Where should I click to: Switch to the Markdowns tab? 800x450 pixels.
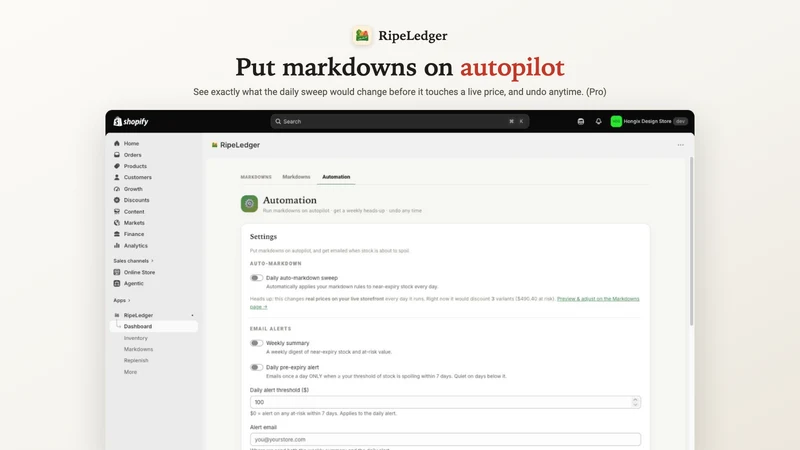[x=296, y=177]
